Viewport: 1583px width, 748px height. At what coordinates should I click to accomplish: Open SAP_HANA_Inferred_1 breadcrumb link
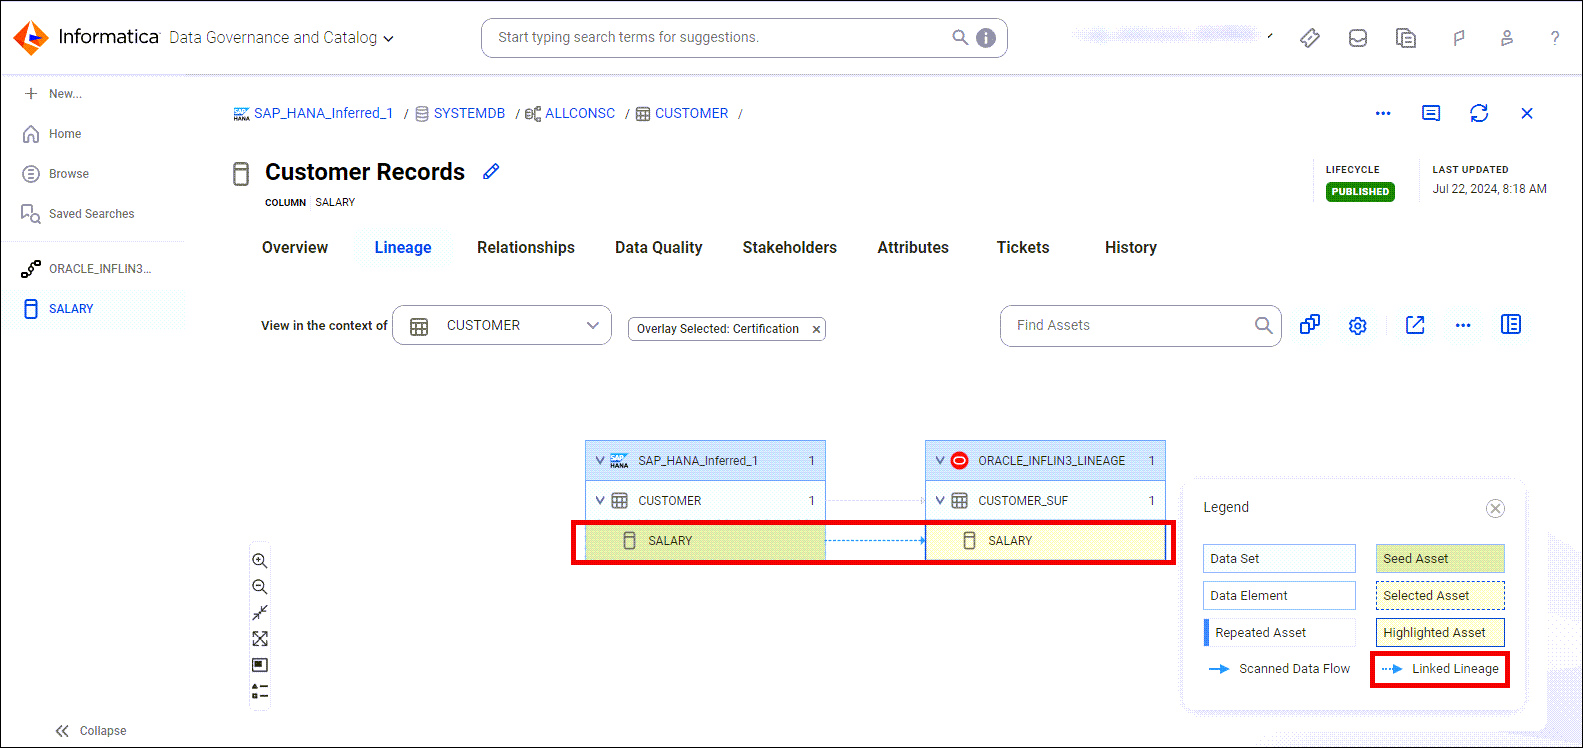tap(323, 113)
